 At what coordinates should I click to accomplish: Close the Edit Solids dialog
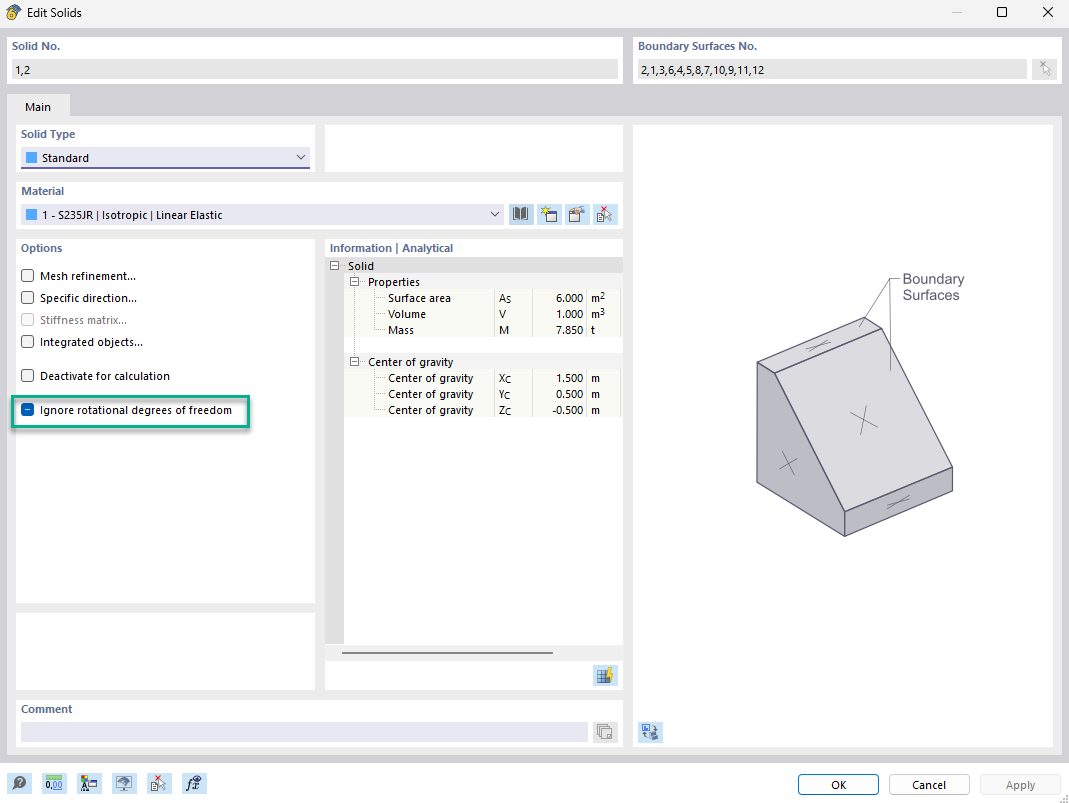coord(1048,12)
